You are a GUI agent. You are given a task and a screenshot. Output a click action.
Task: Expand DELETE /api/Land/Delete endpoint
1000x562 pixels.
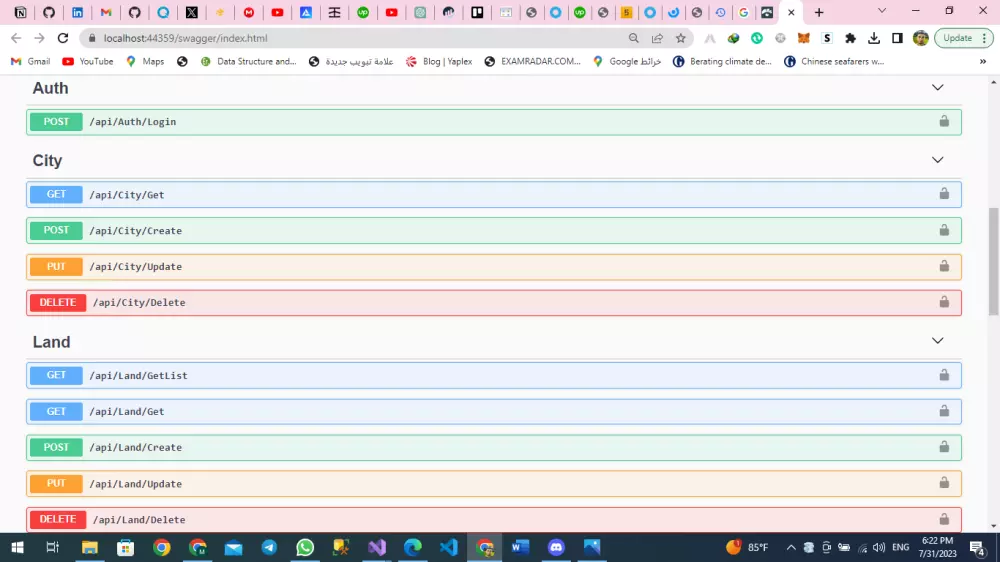[x=494, y=519]
